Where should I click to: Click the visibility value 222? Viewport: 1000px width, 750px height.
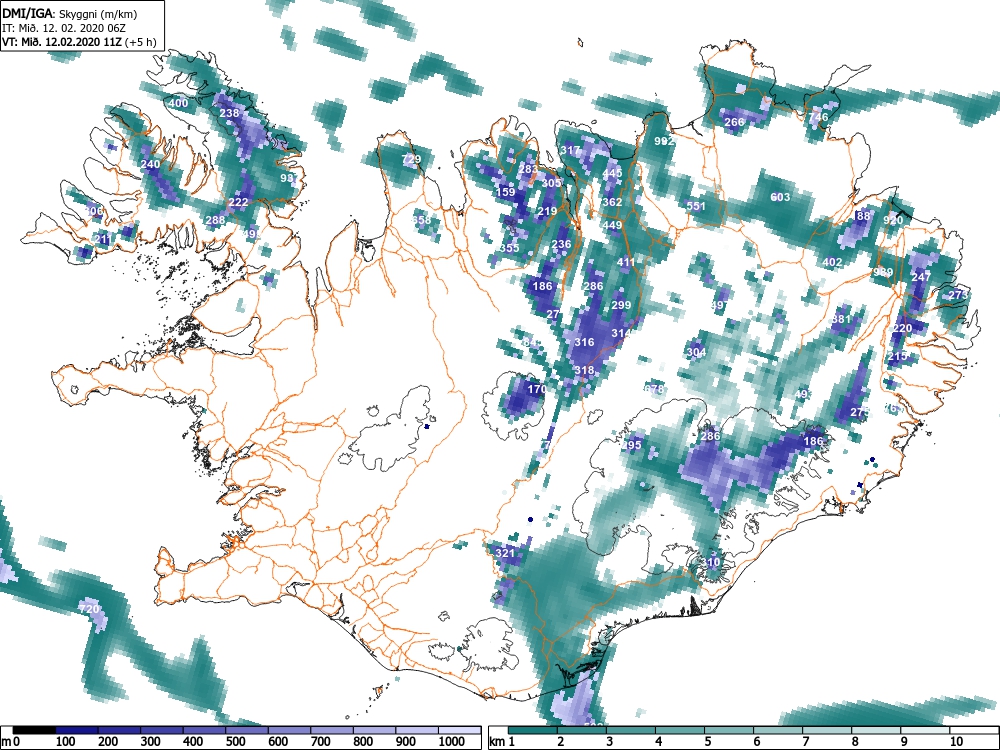coord(238,202)
